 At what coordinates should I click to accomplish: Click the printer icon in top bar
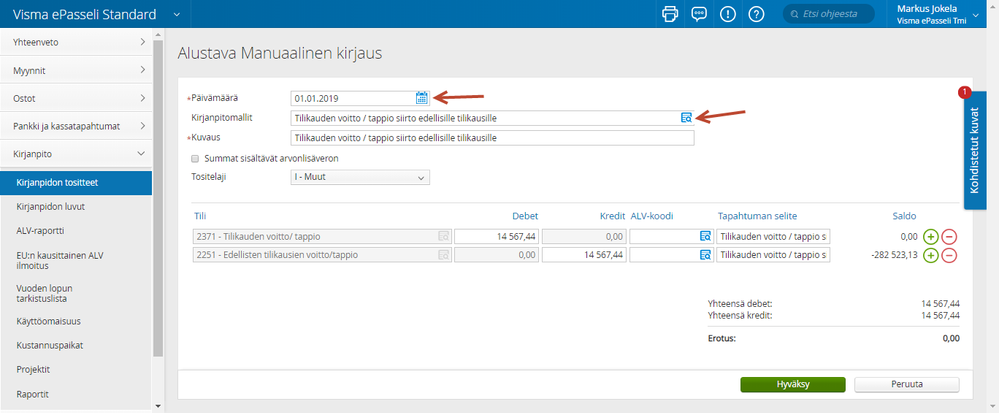coord(670,14)
